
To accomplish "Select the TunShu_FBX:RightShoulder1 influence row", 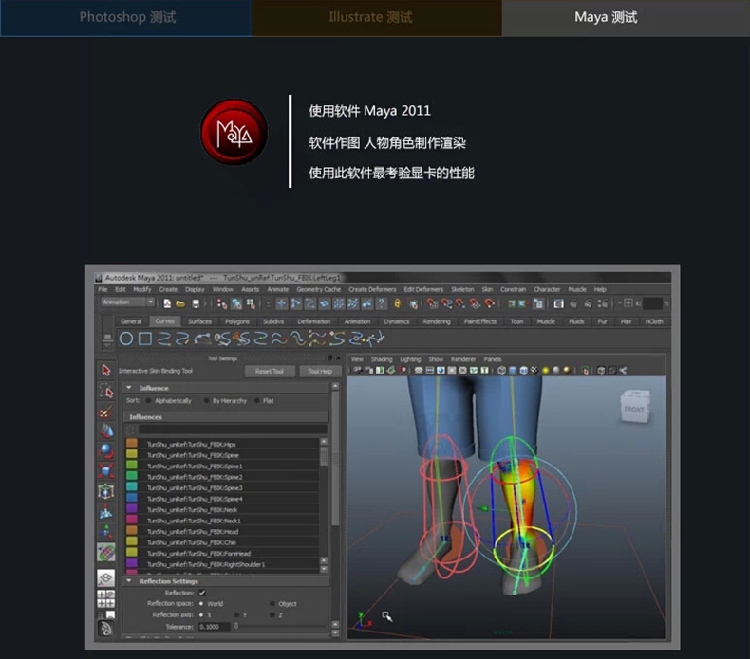I will (222, 564).
